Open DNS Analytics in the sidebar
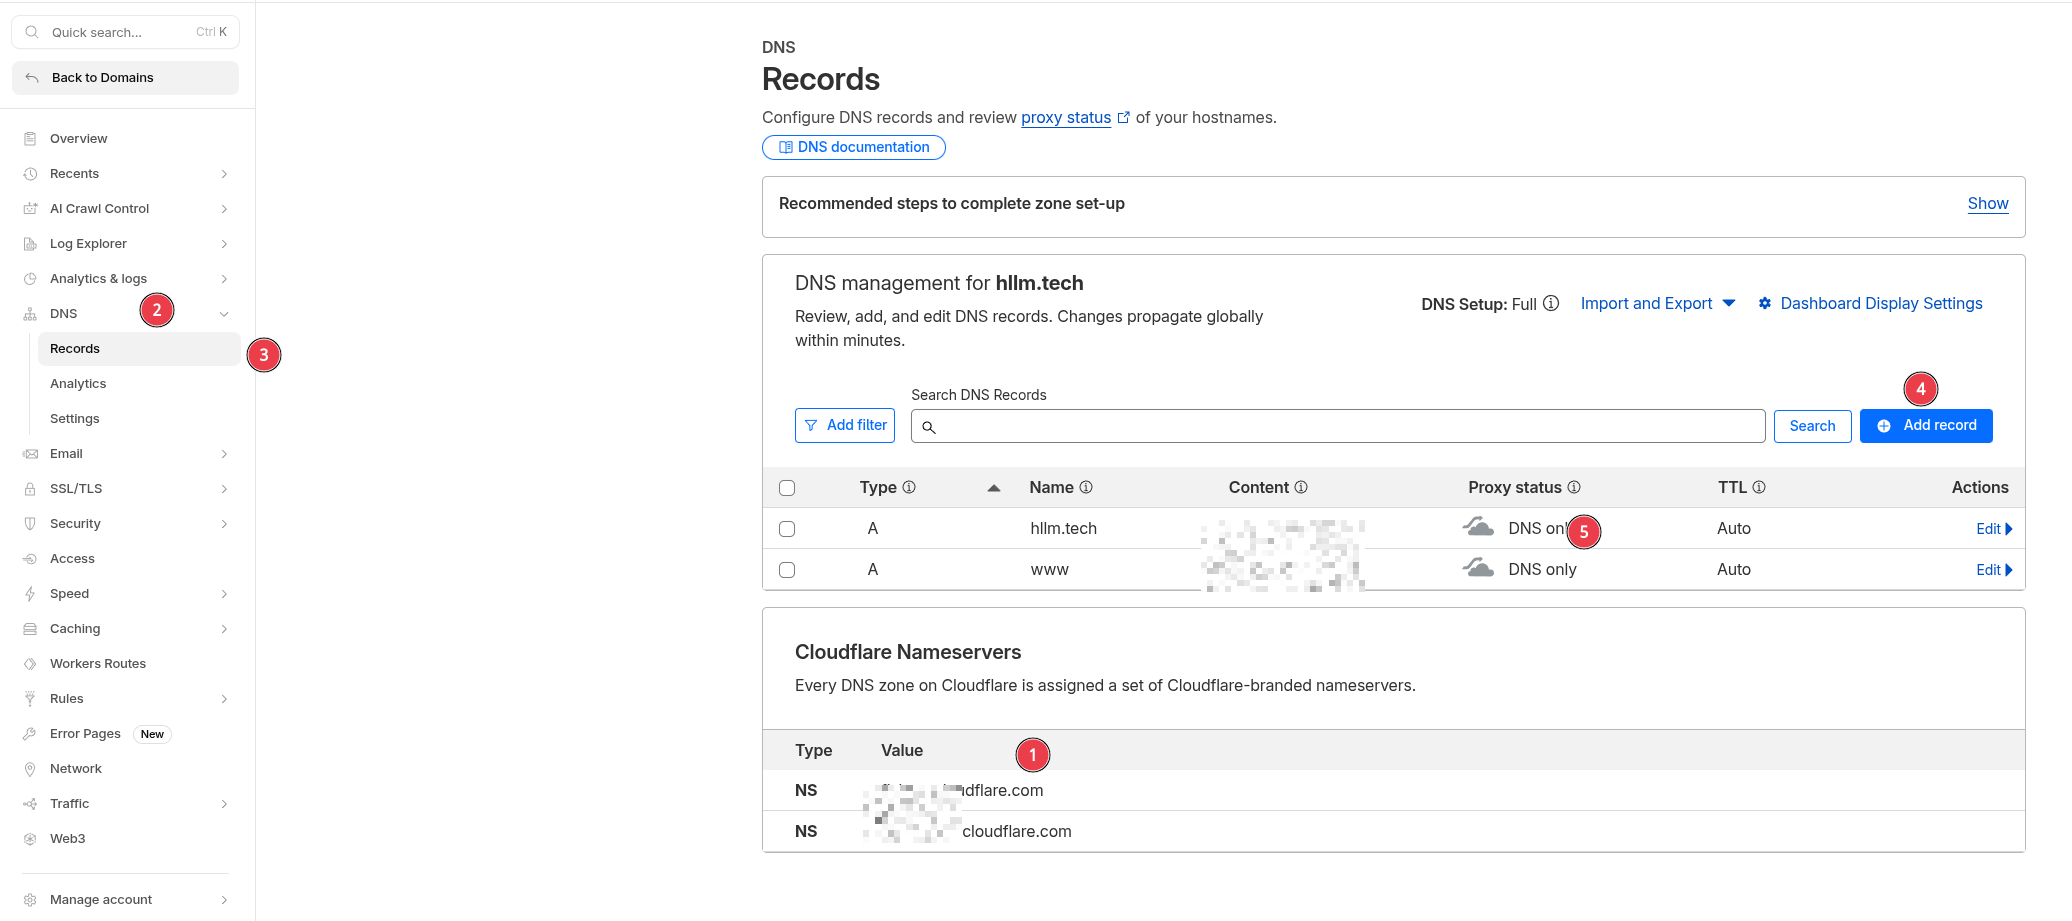This screenshot has height=921, width=2072. [78, 384]
